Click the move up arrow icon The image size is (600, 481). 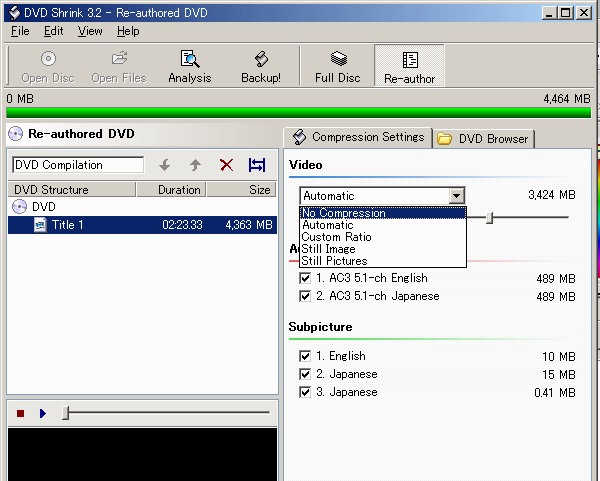click(x=195, y=165)
